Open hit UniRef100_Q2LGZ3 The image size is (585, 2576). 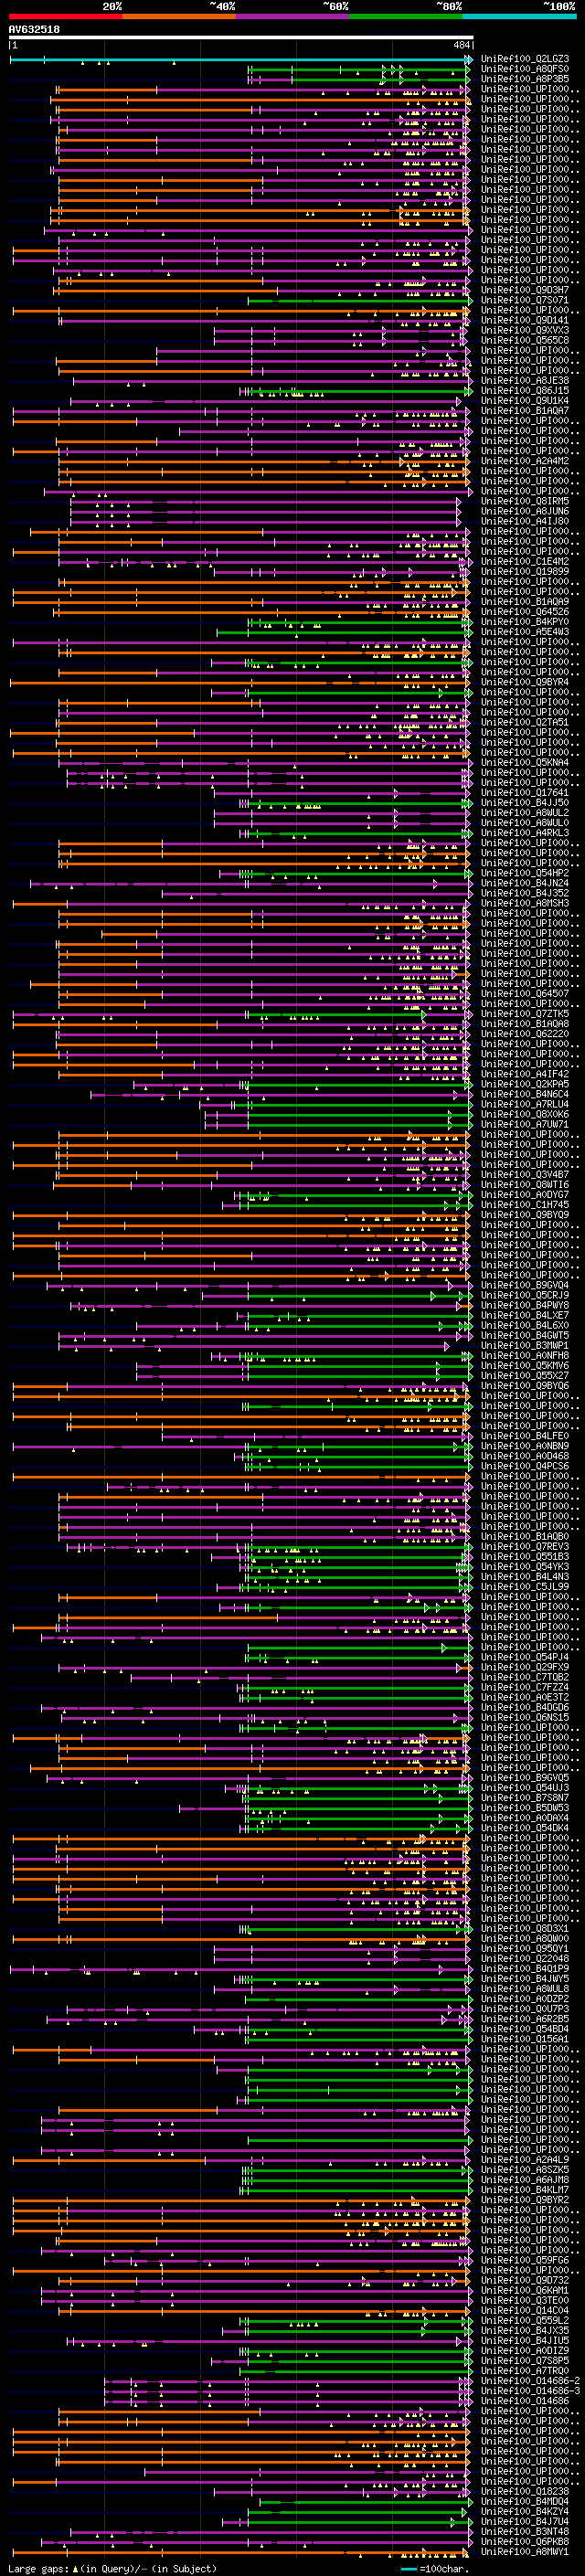coord(525,60)
